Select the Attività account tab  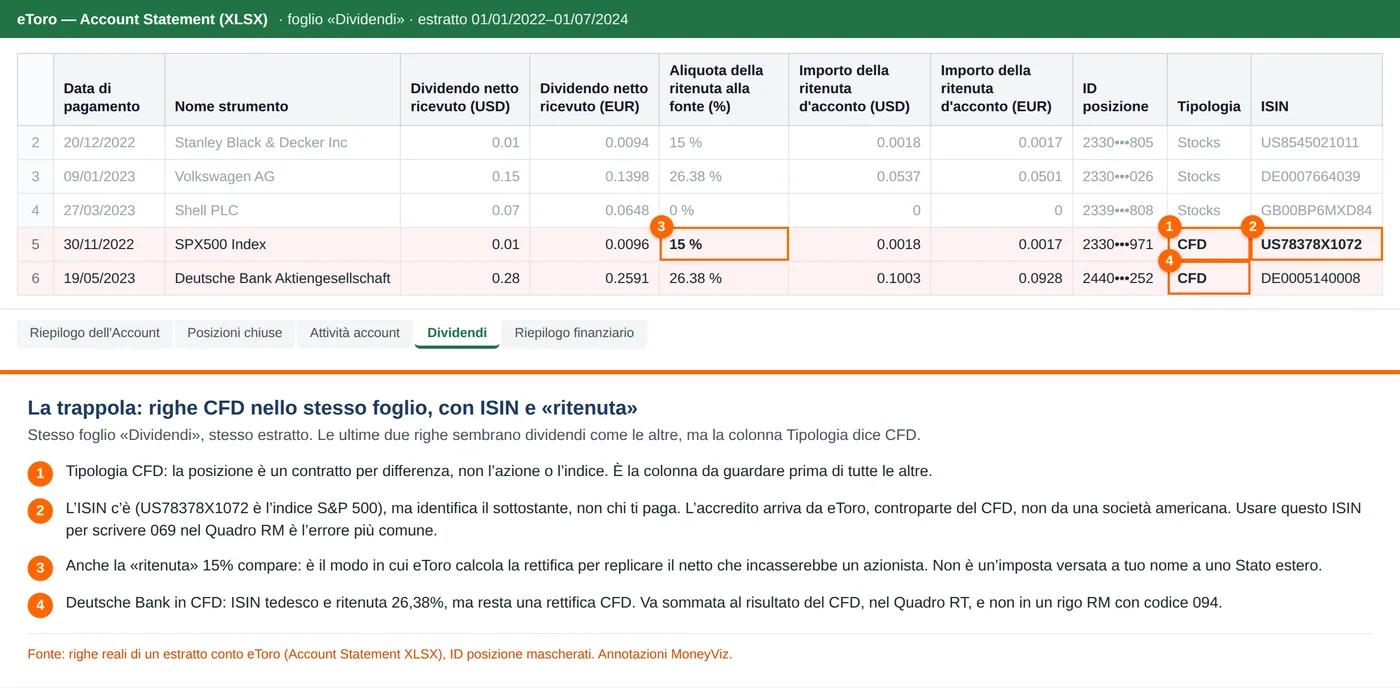click(x=355, y=333)
